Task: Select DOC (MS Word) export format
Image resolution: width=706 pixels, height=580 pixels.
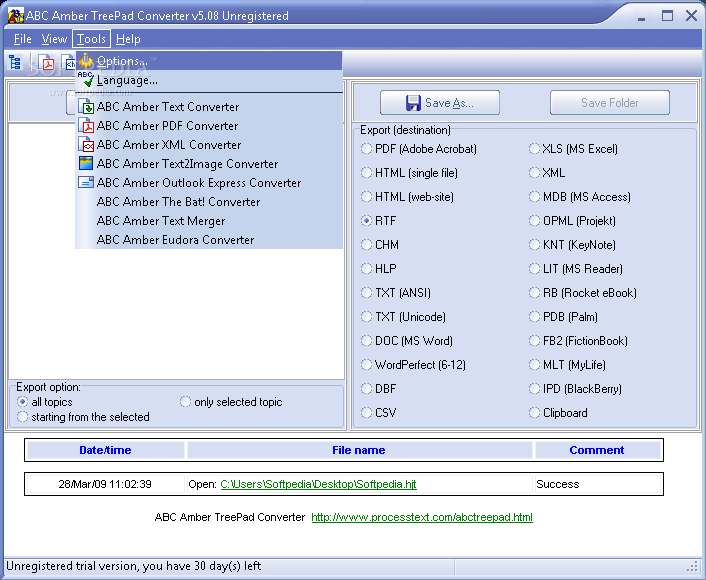Action: coord(407,340)
